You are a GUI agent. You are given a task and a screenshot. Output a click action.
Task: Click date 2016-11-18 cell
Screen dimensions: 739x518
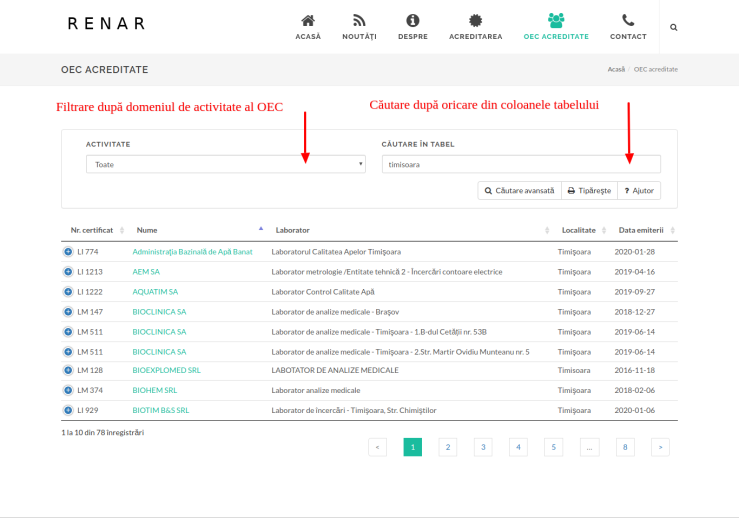(x=635, y=370)
